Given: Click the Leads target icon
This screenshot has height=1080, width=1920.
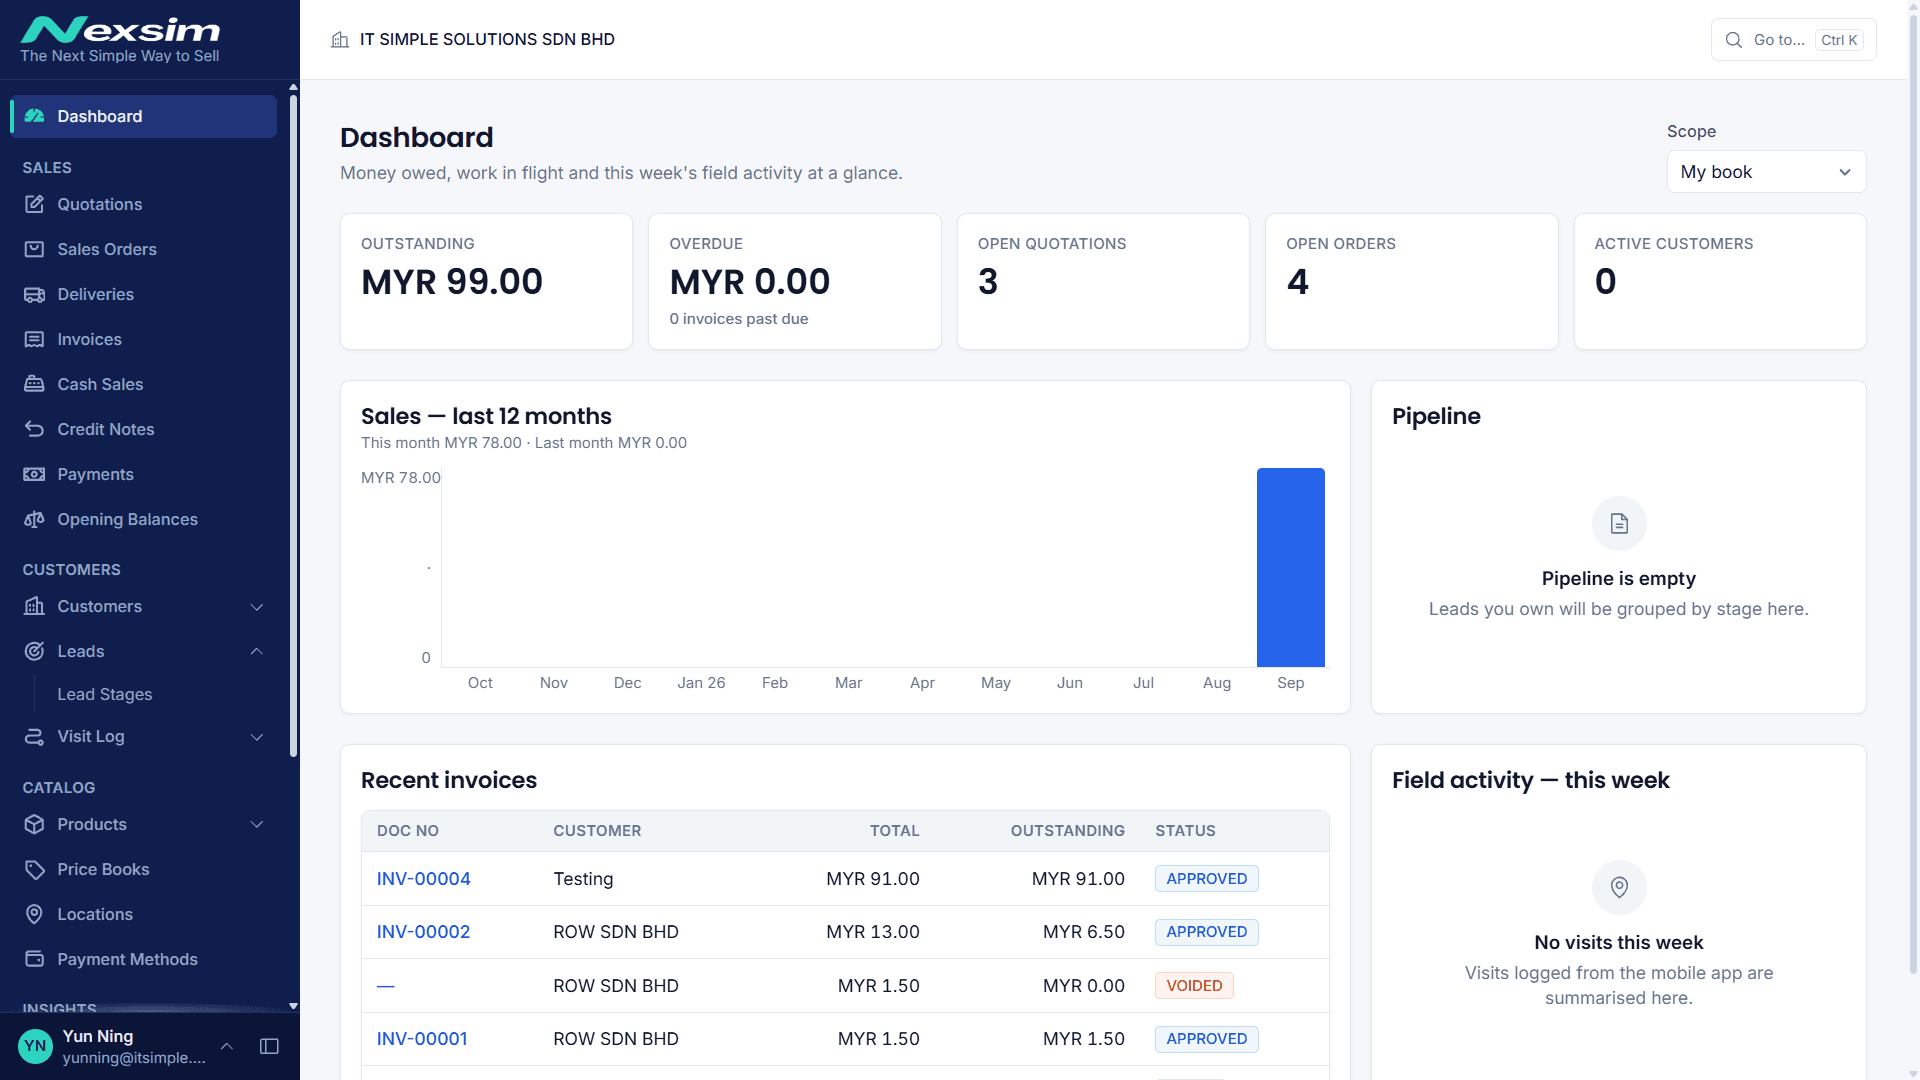Looking at the screenshot, I should 34,651.
